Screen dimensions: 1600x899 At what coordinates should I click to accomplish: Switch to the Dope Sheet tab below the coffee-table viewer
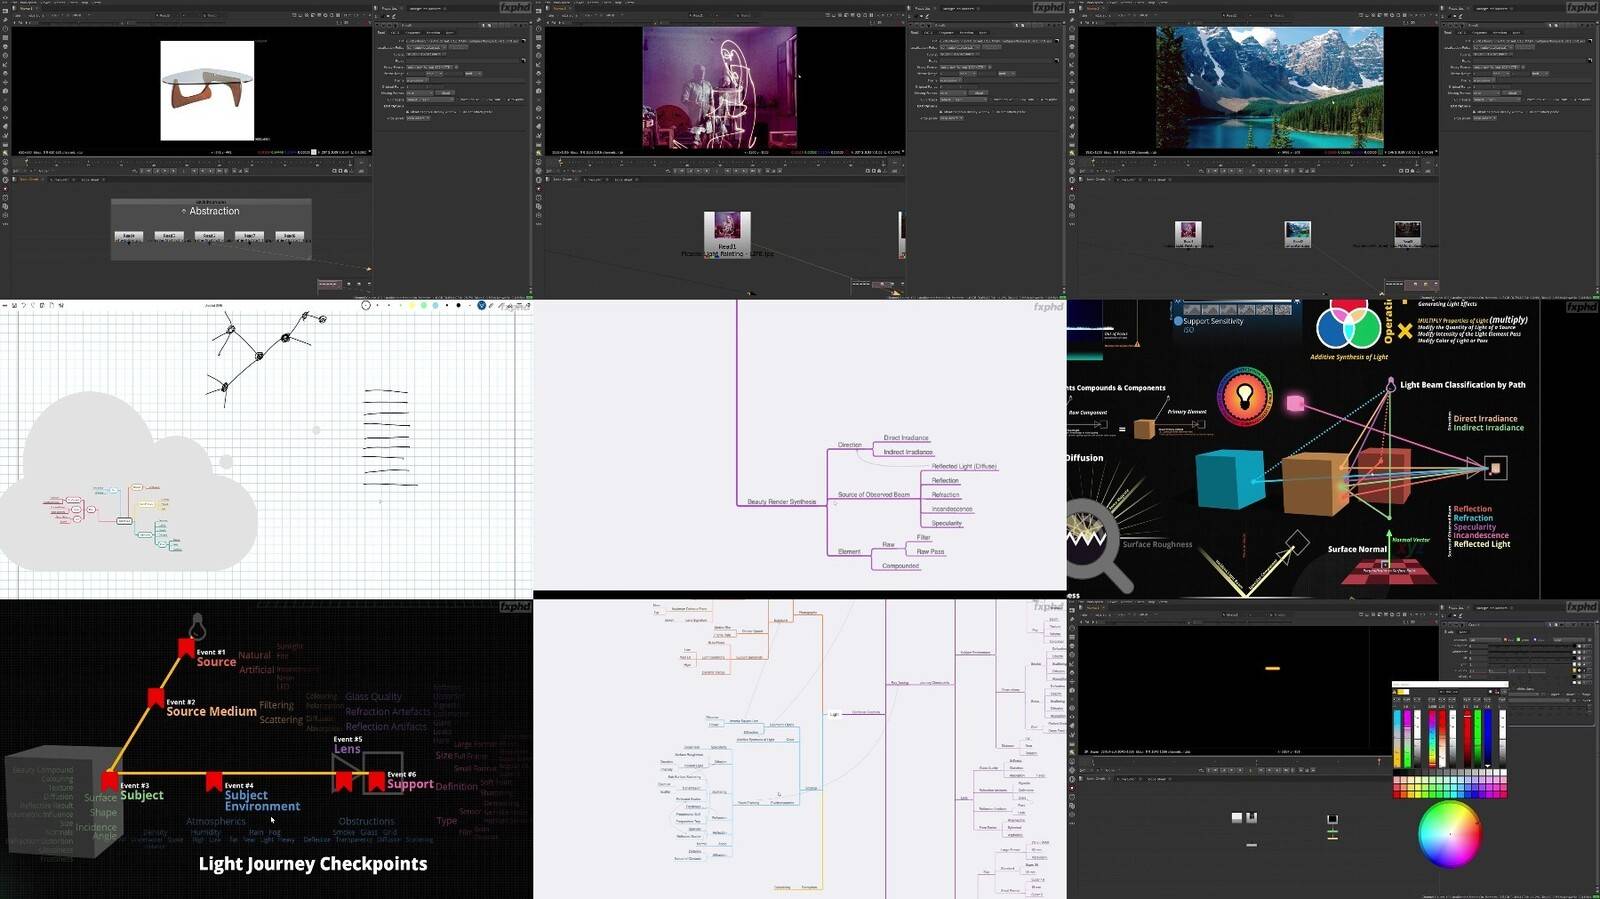point(90,179)
